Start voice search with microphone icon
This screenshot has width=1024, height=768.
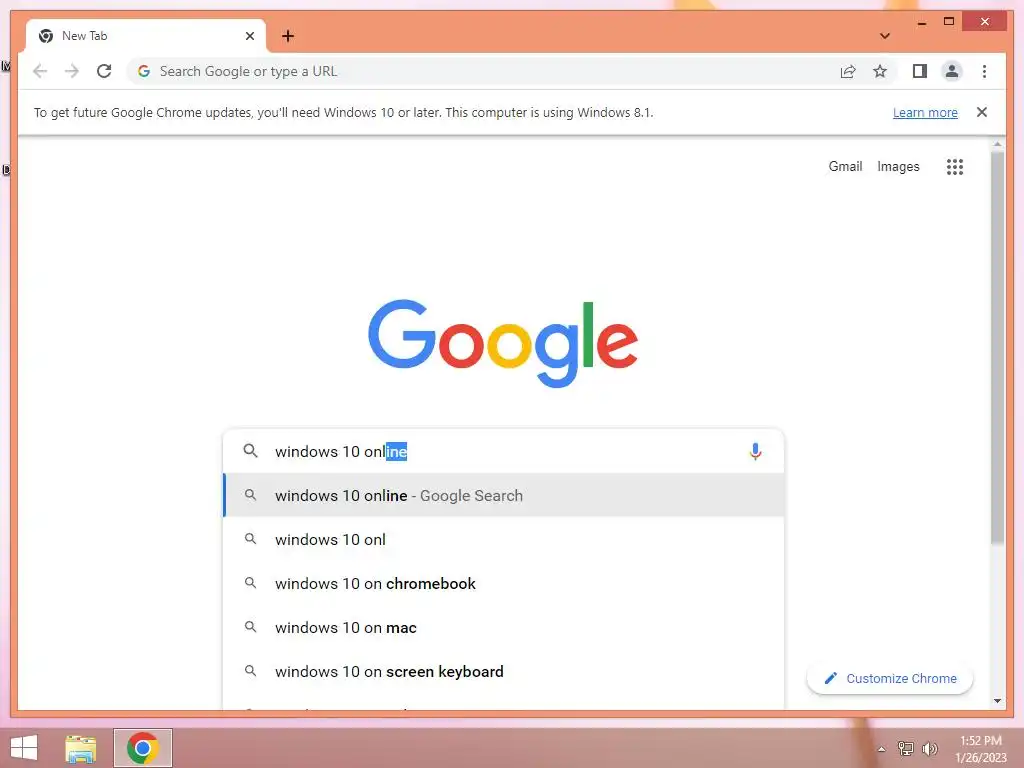(756, 451)
